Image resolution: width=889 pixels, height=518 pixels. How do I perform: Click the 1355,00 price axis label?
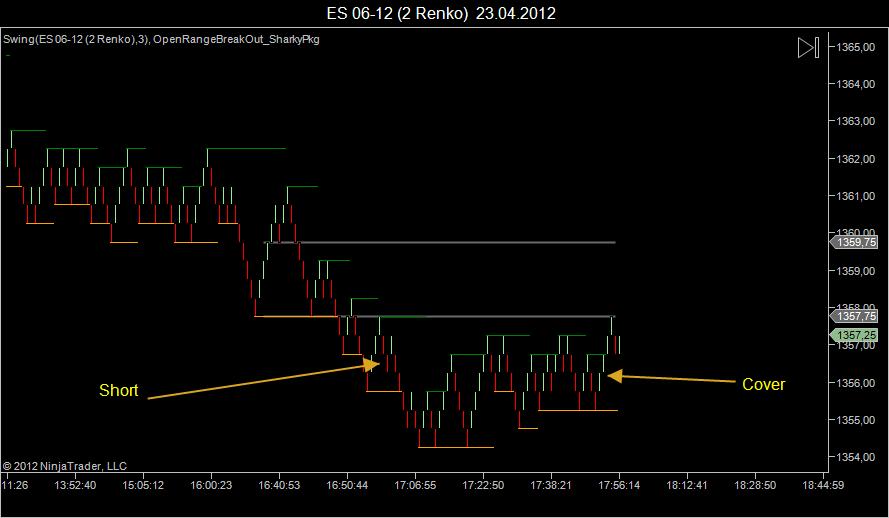tap(856, 420)
